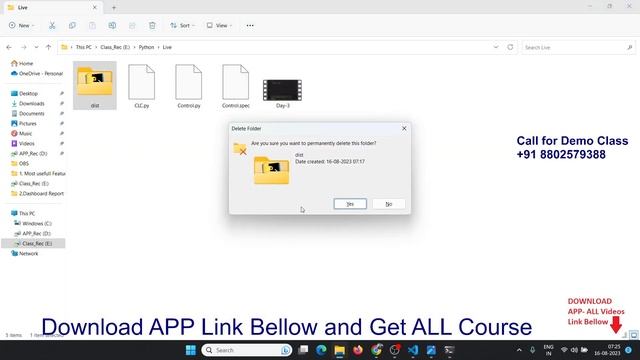640x360 pixels.
Task: Add a new File Explorer tab
Action: pyautogui.click(x=114, y=7)
